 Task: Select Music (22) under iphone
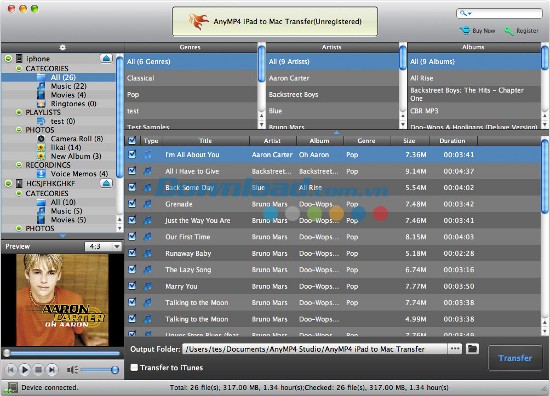[68, 86]
